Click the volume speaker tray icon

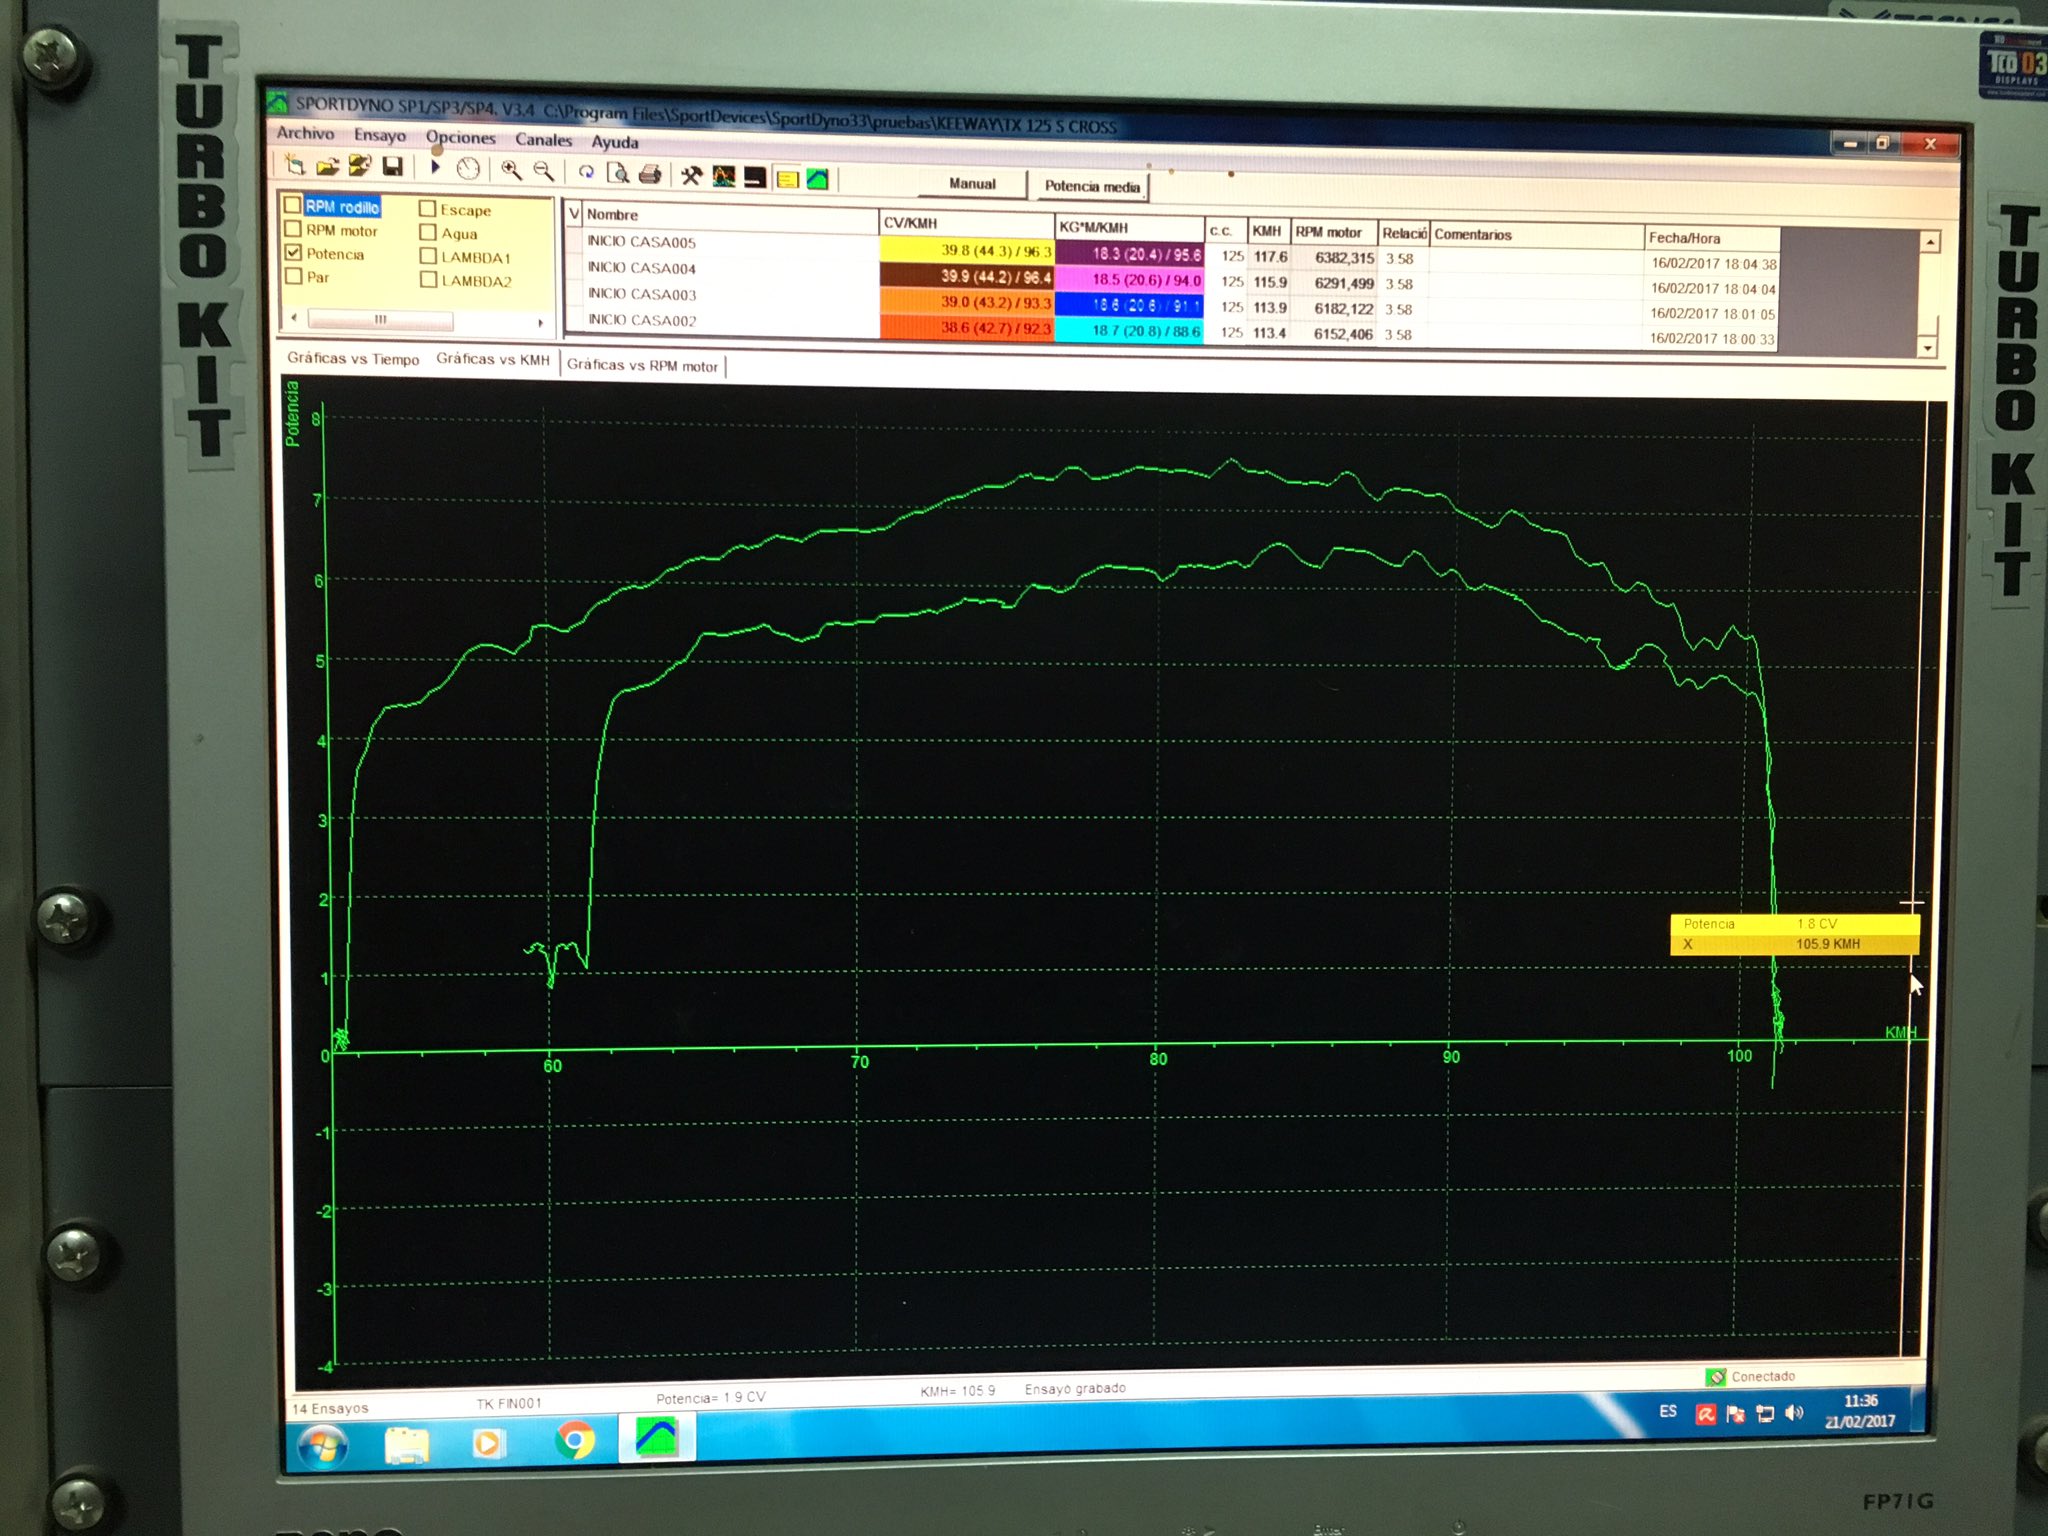(x=1795, y=1412)
